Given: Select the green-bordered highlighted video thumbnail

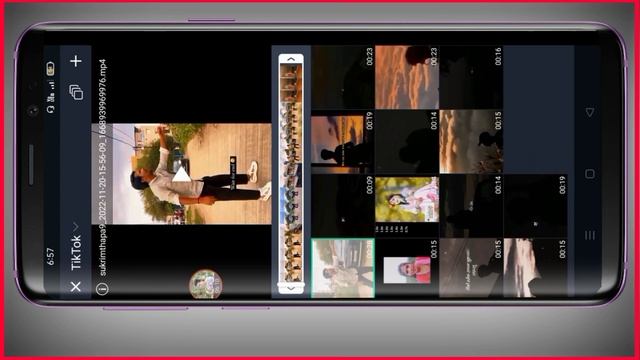Looking at the screenshot, I should pyautogui.click(x=343, y=268).
